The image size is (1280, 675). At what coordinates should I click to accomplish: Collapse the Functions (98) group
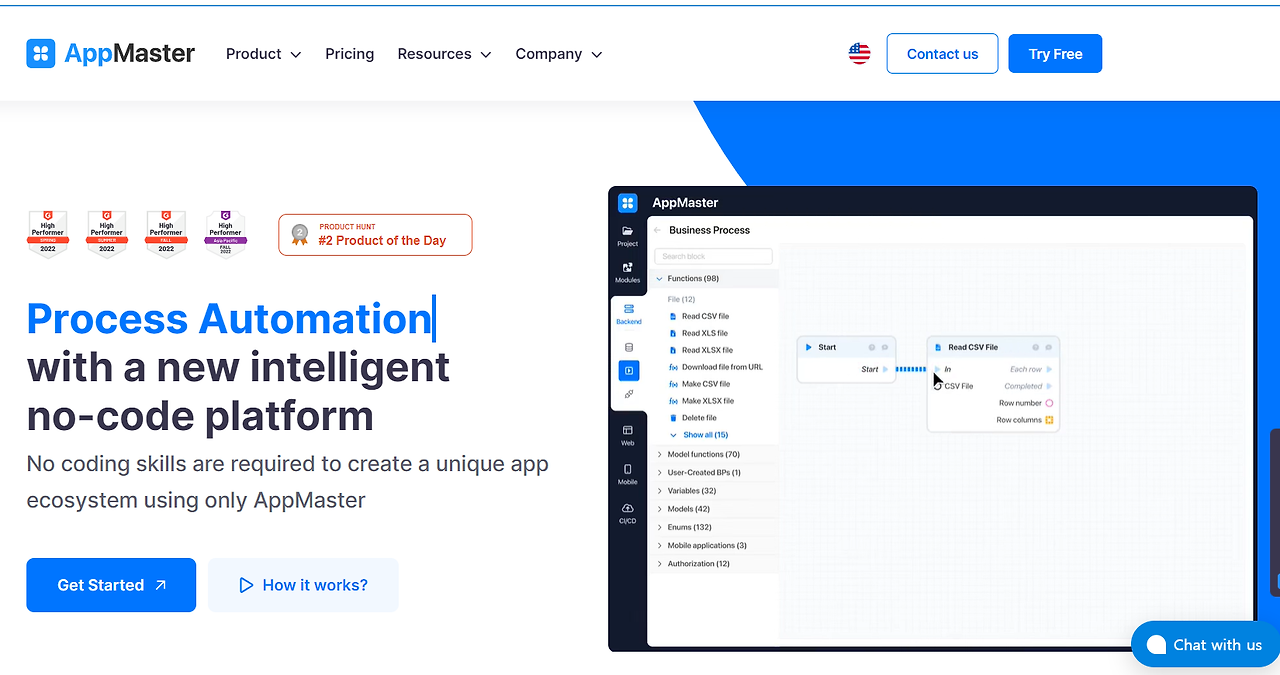[714, 279]
